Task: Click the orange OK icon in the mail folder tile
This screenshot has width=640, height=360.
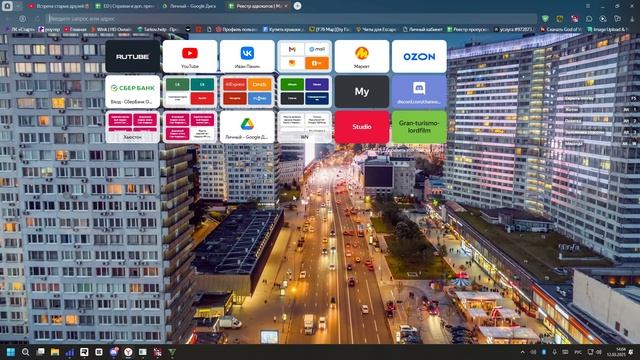Action: point(317,63)
